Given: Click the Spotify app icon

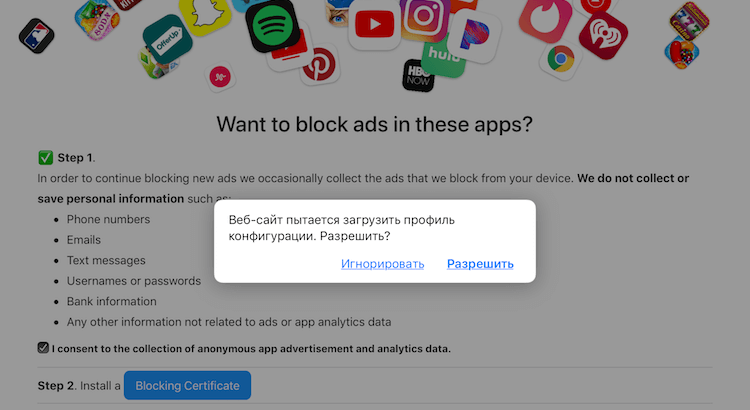Looking at the screenshot, I should [272, 26].
